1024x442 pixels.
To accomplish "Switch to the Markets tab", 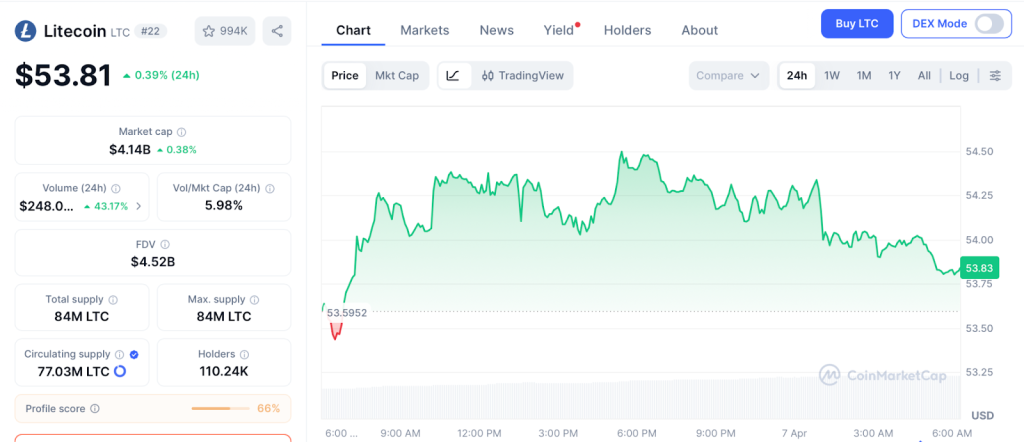I will [425, 30].
